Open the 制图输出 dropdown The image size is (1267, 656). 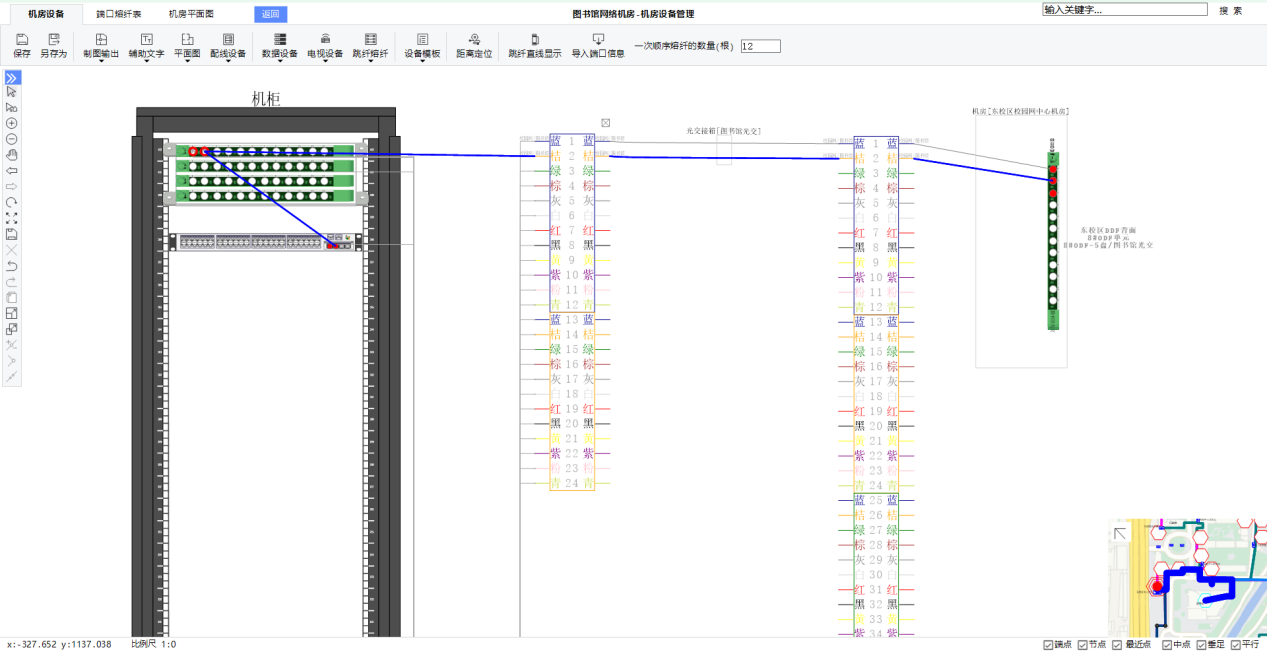[101, 46]
